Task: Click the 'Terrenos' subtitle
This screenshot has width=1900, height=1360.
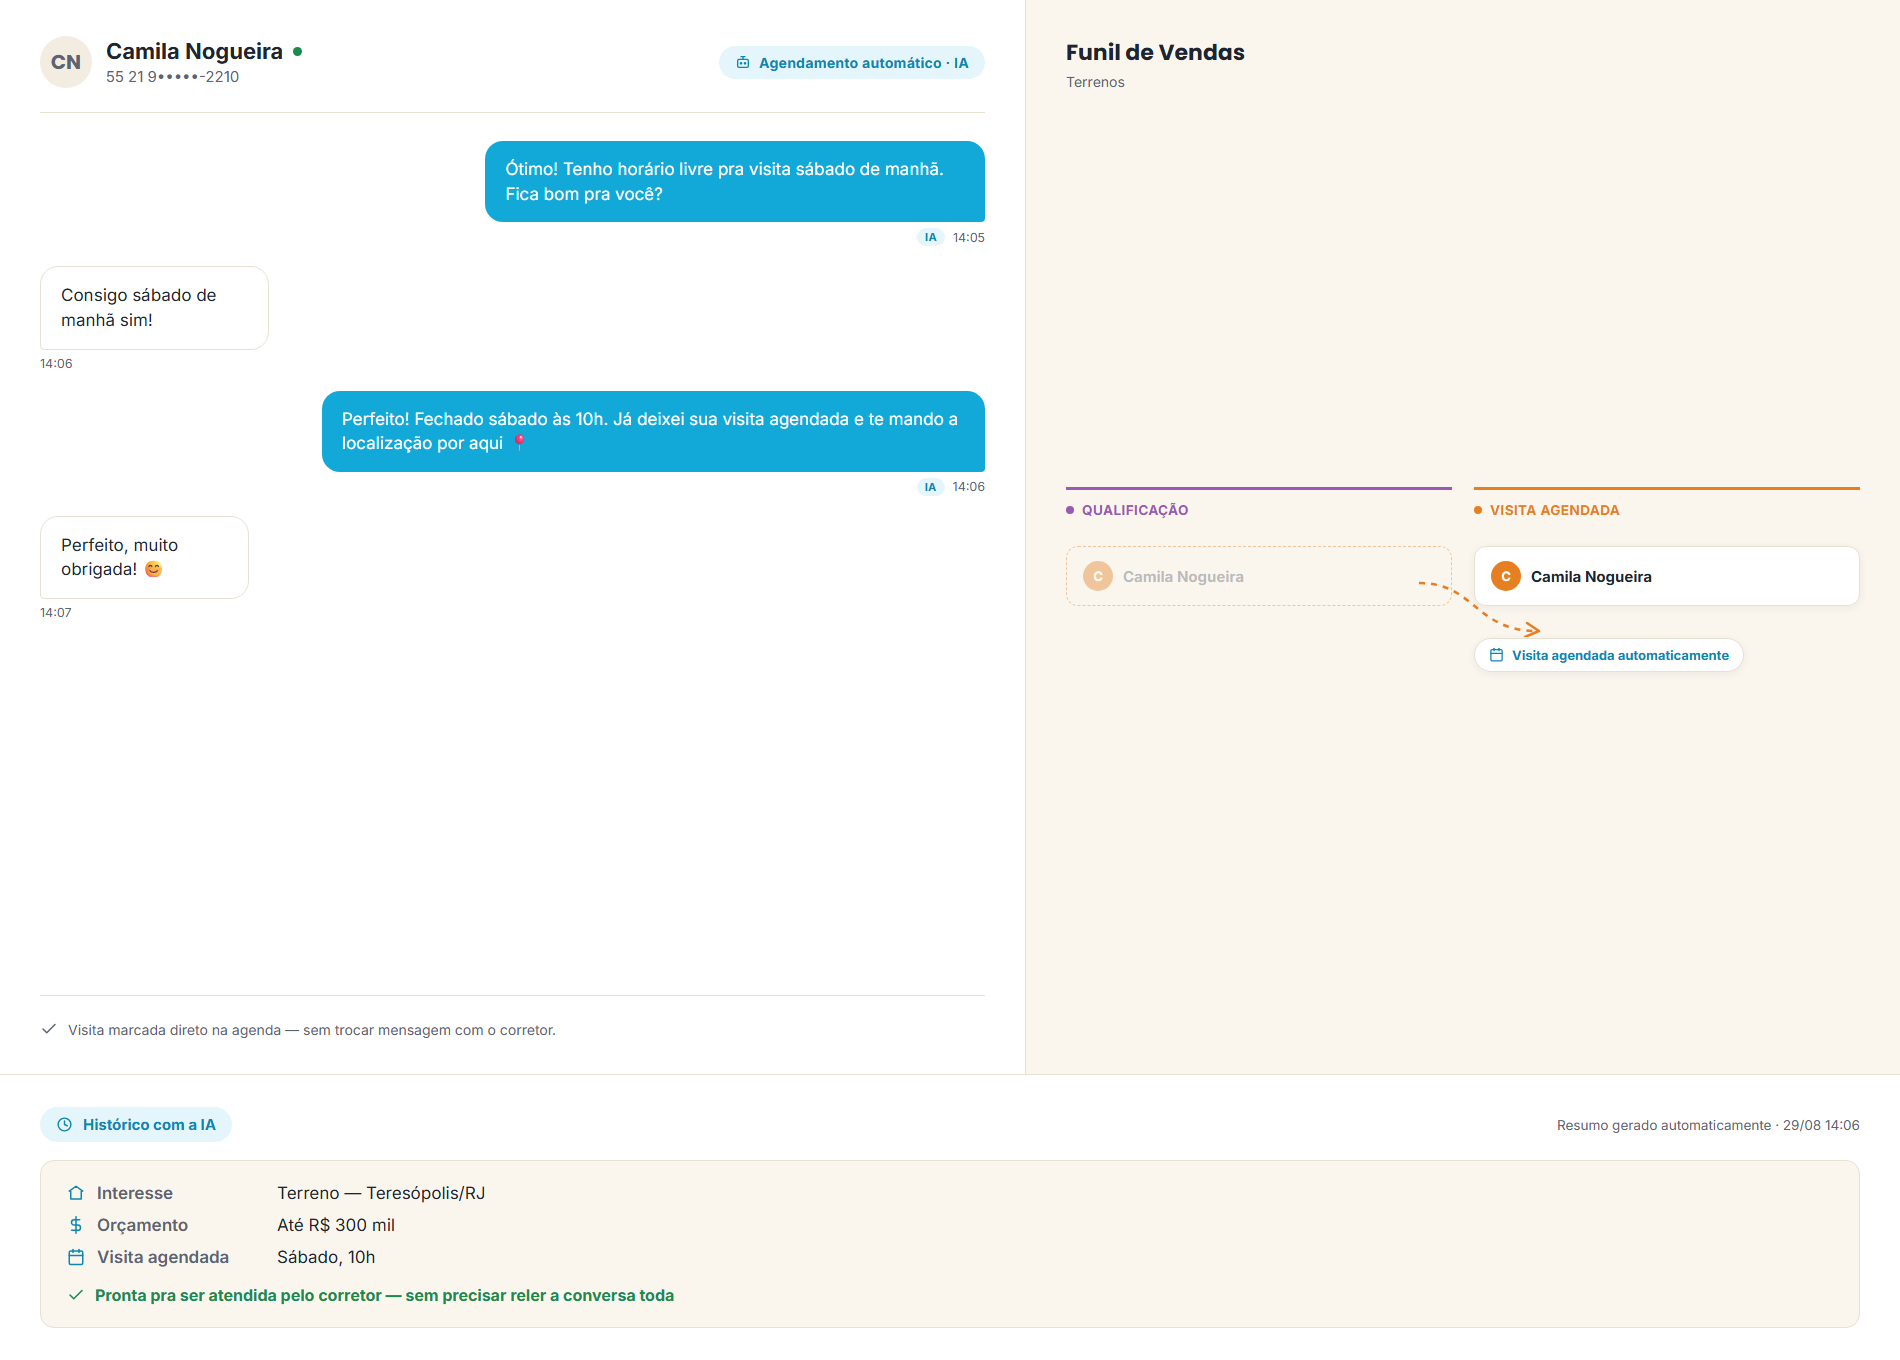Action: pyautogui.click(x=1095, y=82)
